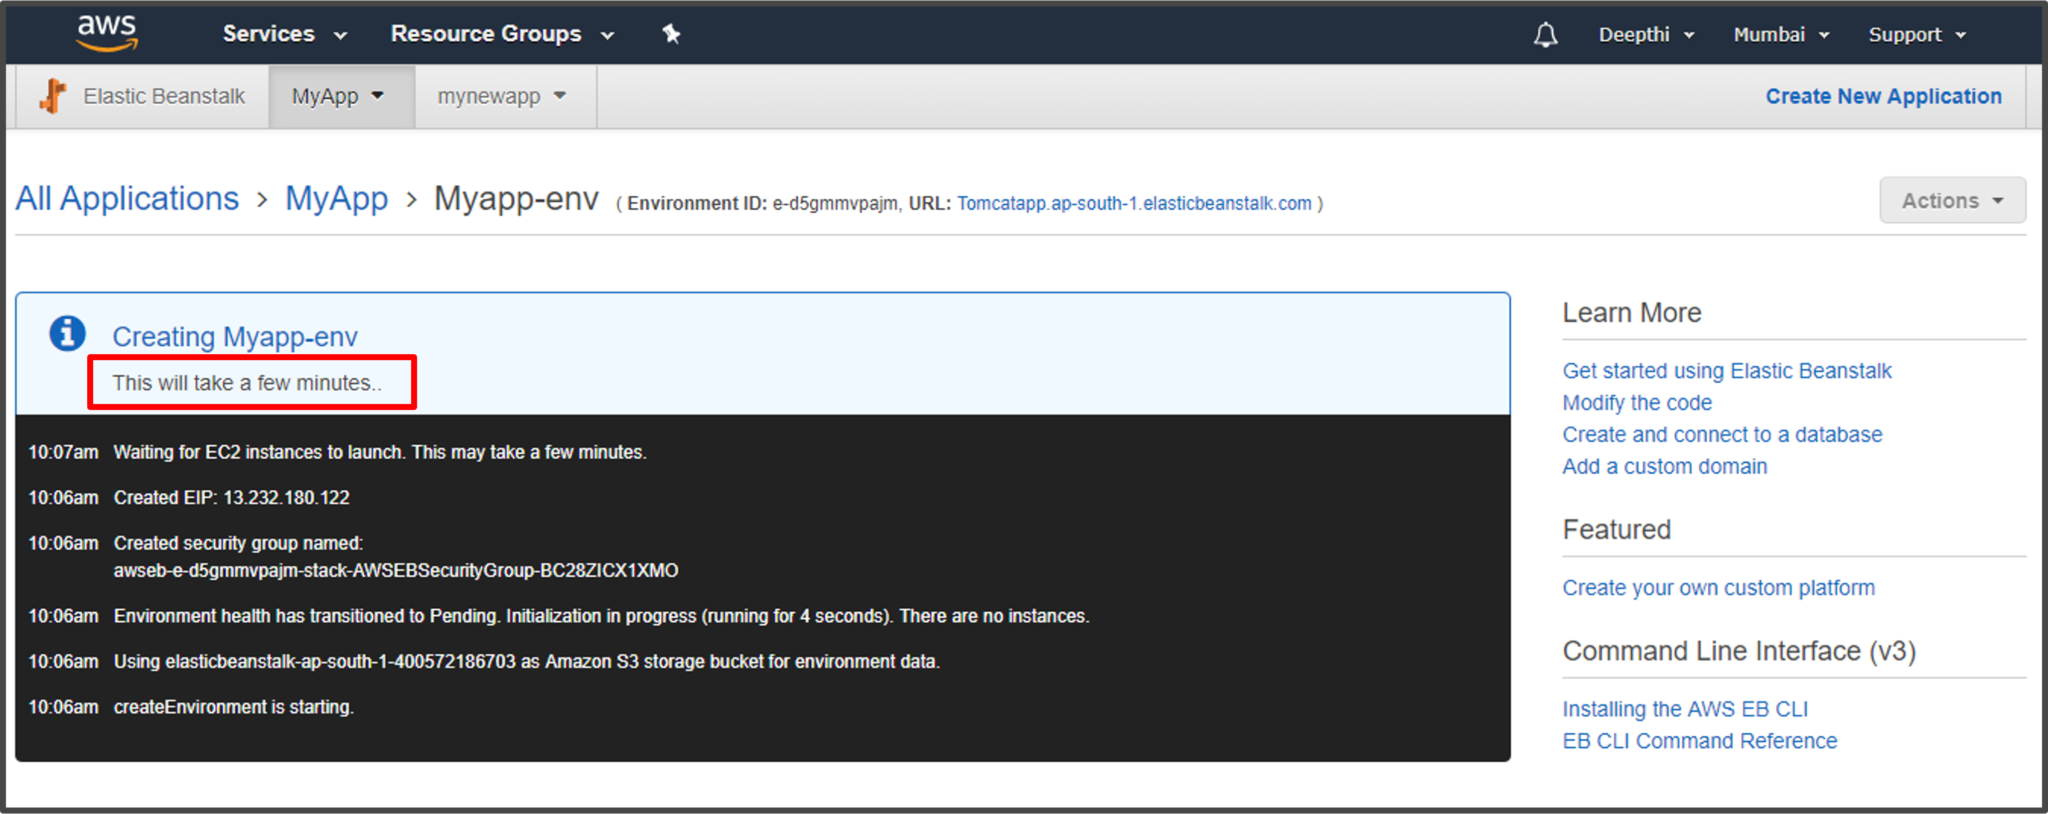Click Add a custom domain

coord(1664,467)
